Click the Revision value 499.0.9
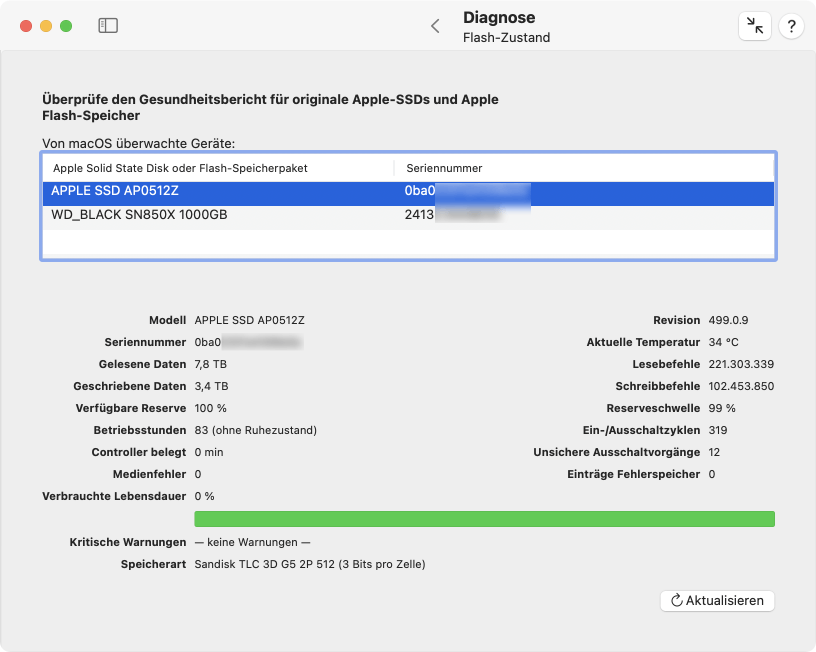Image resolution: width=816 pixels, height=652 pixels. point(728,320)
